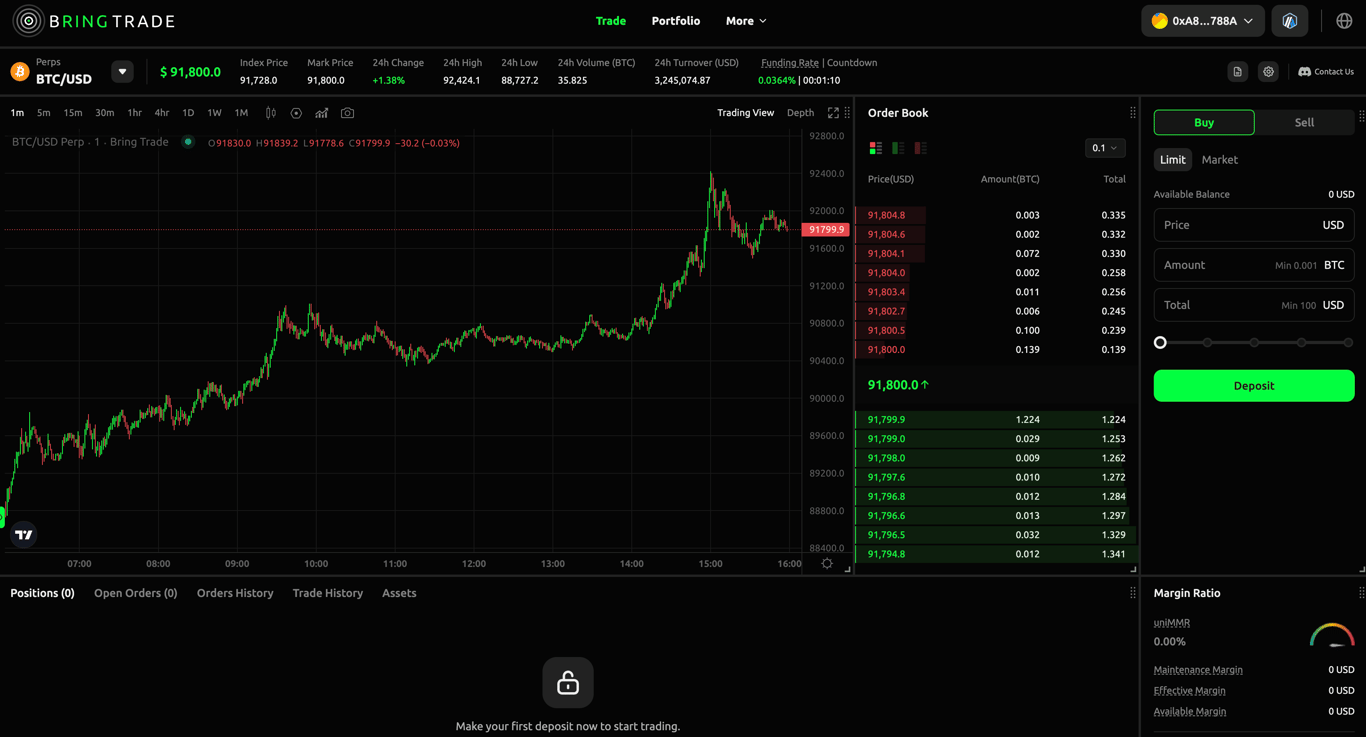Open the documentation page icon
The width and height of the screenshot is (1366, 737).
[x=1238, y=71]
